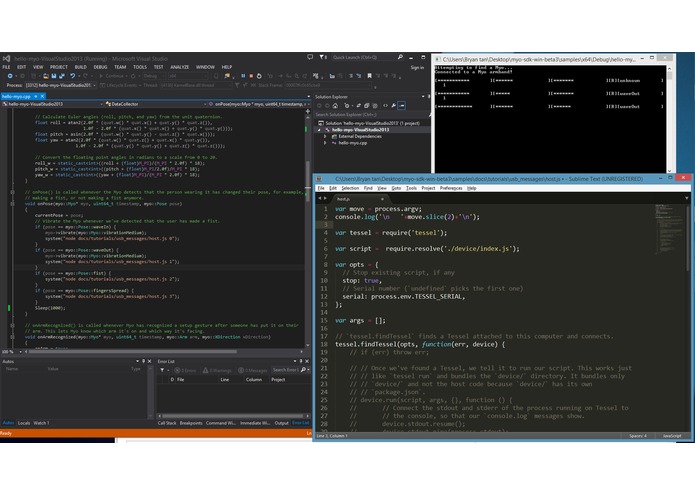Click Properties wrench icon in Solution Explorer

(x=393, y=105)
